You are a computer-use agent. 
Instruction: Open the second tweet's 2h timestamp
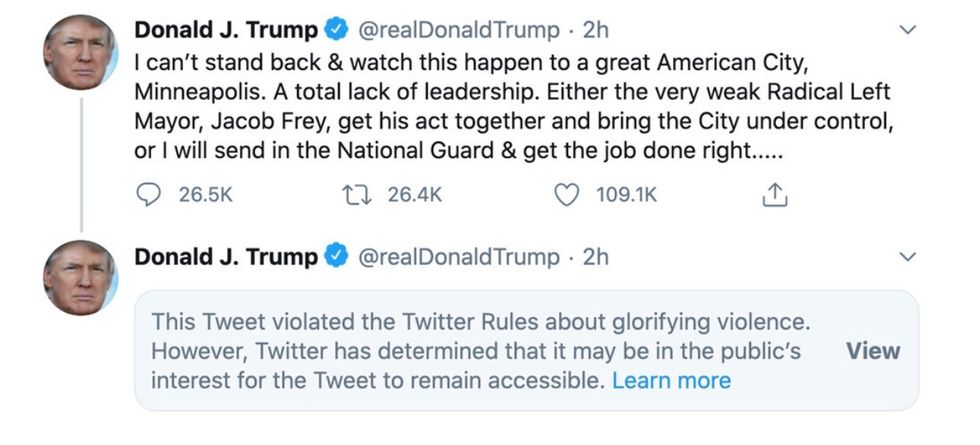[595, 257]
